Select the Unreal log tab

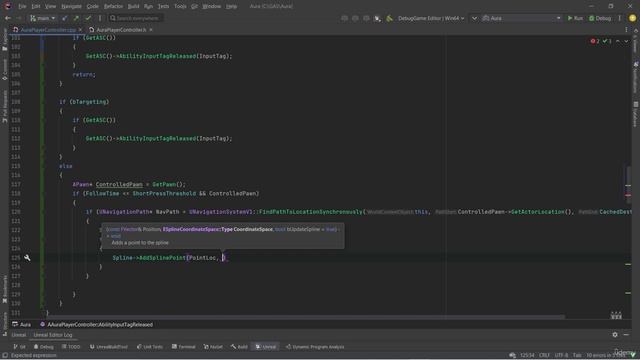[x=18, y=335]
